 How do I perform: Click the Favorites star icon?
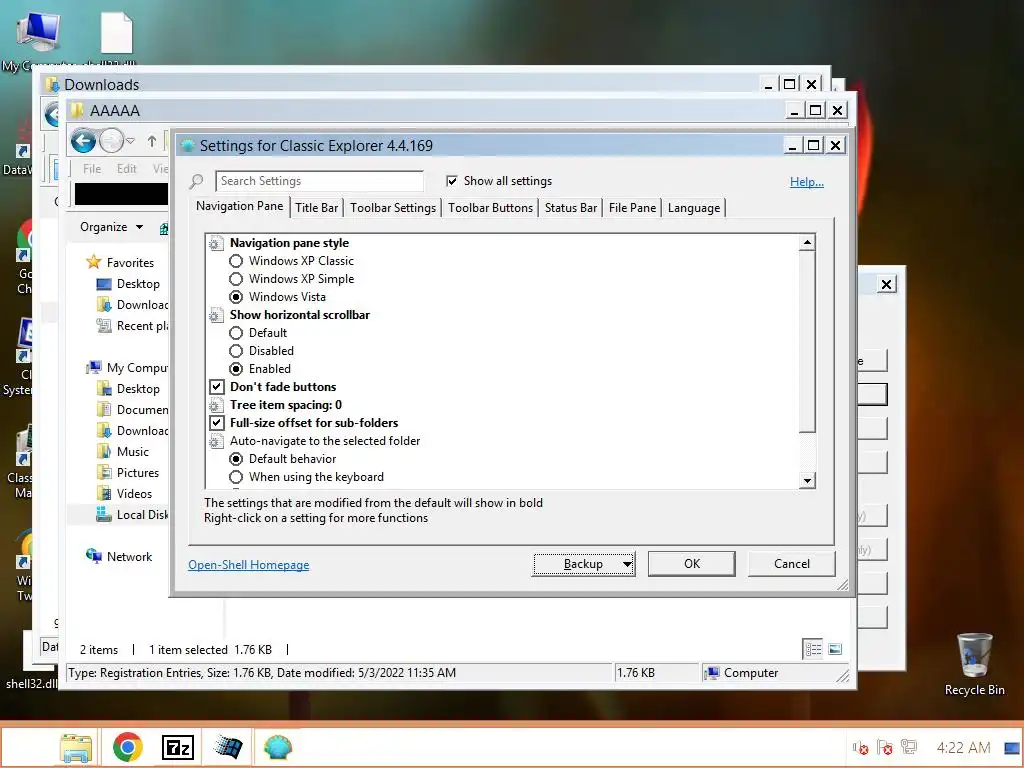pyautogui.click(x=94, y=262)
